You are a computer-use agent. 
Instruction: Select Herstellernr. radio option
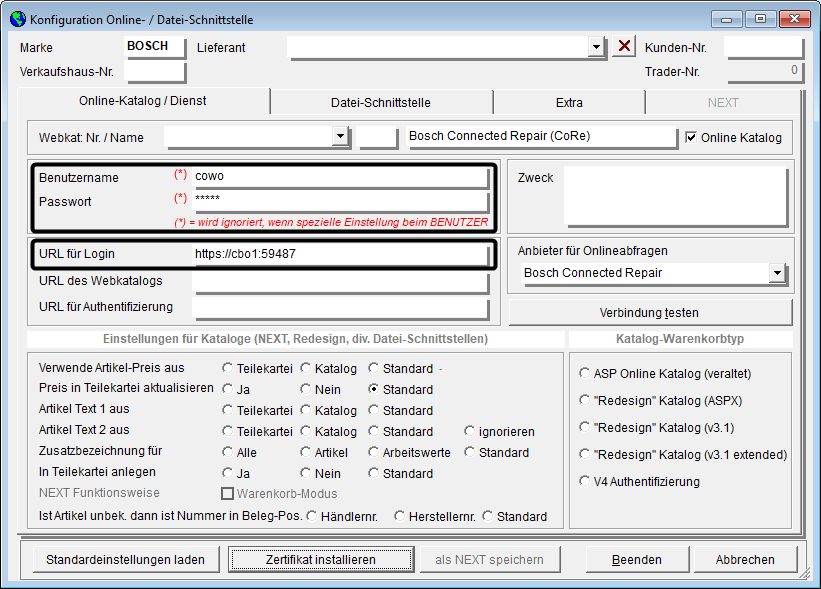point(400,516)
